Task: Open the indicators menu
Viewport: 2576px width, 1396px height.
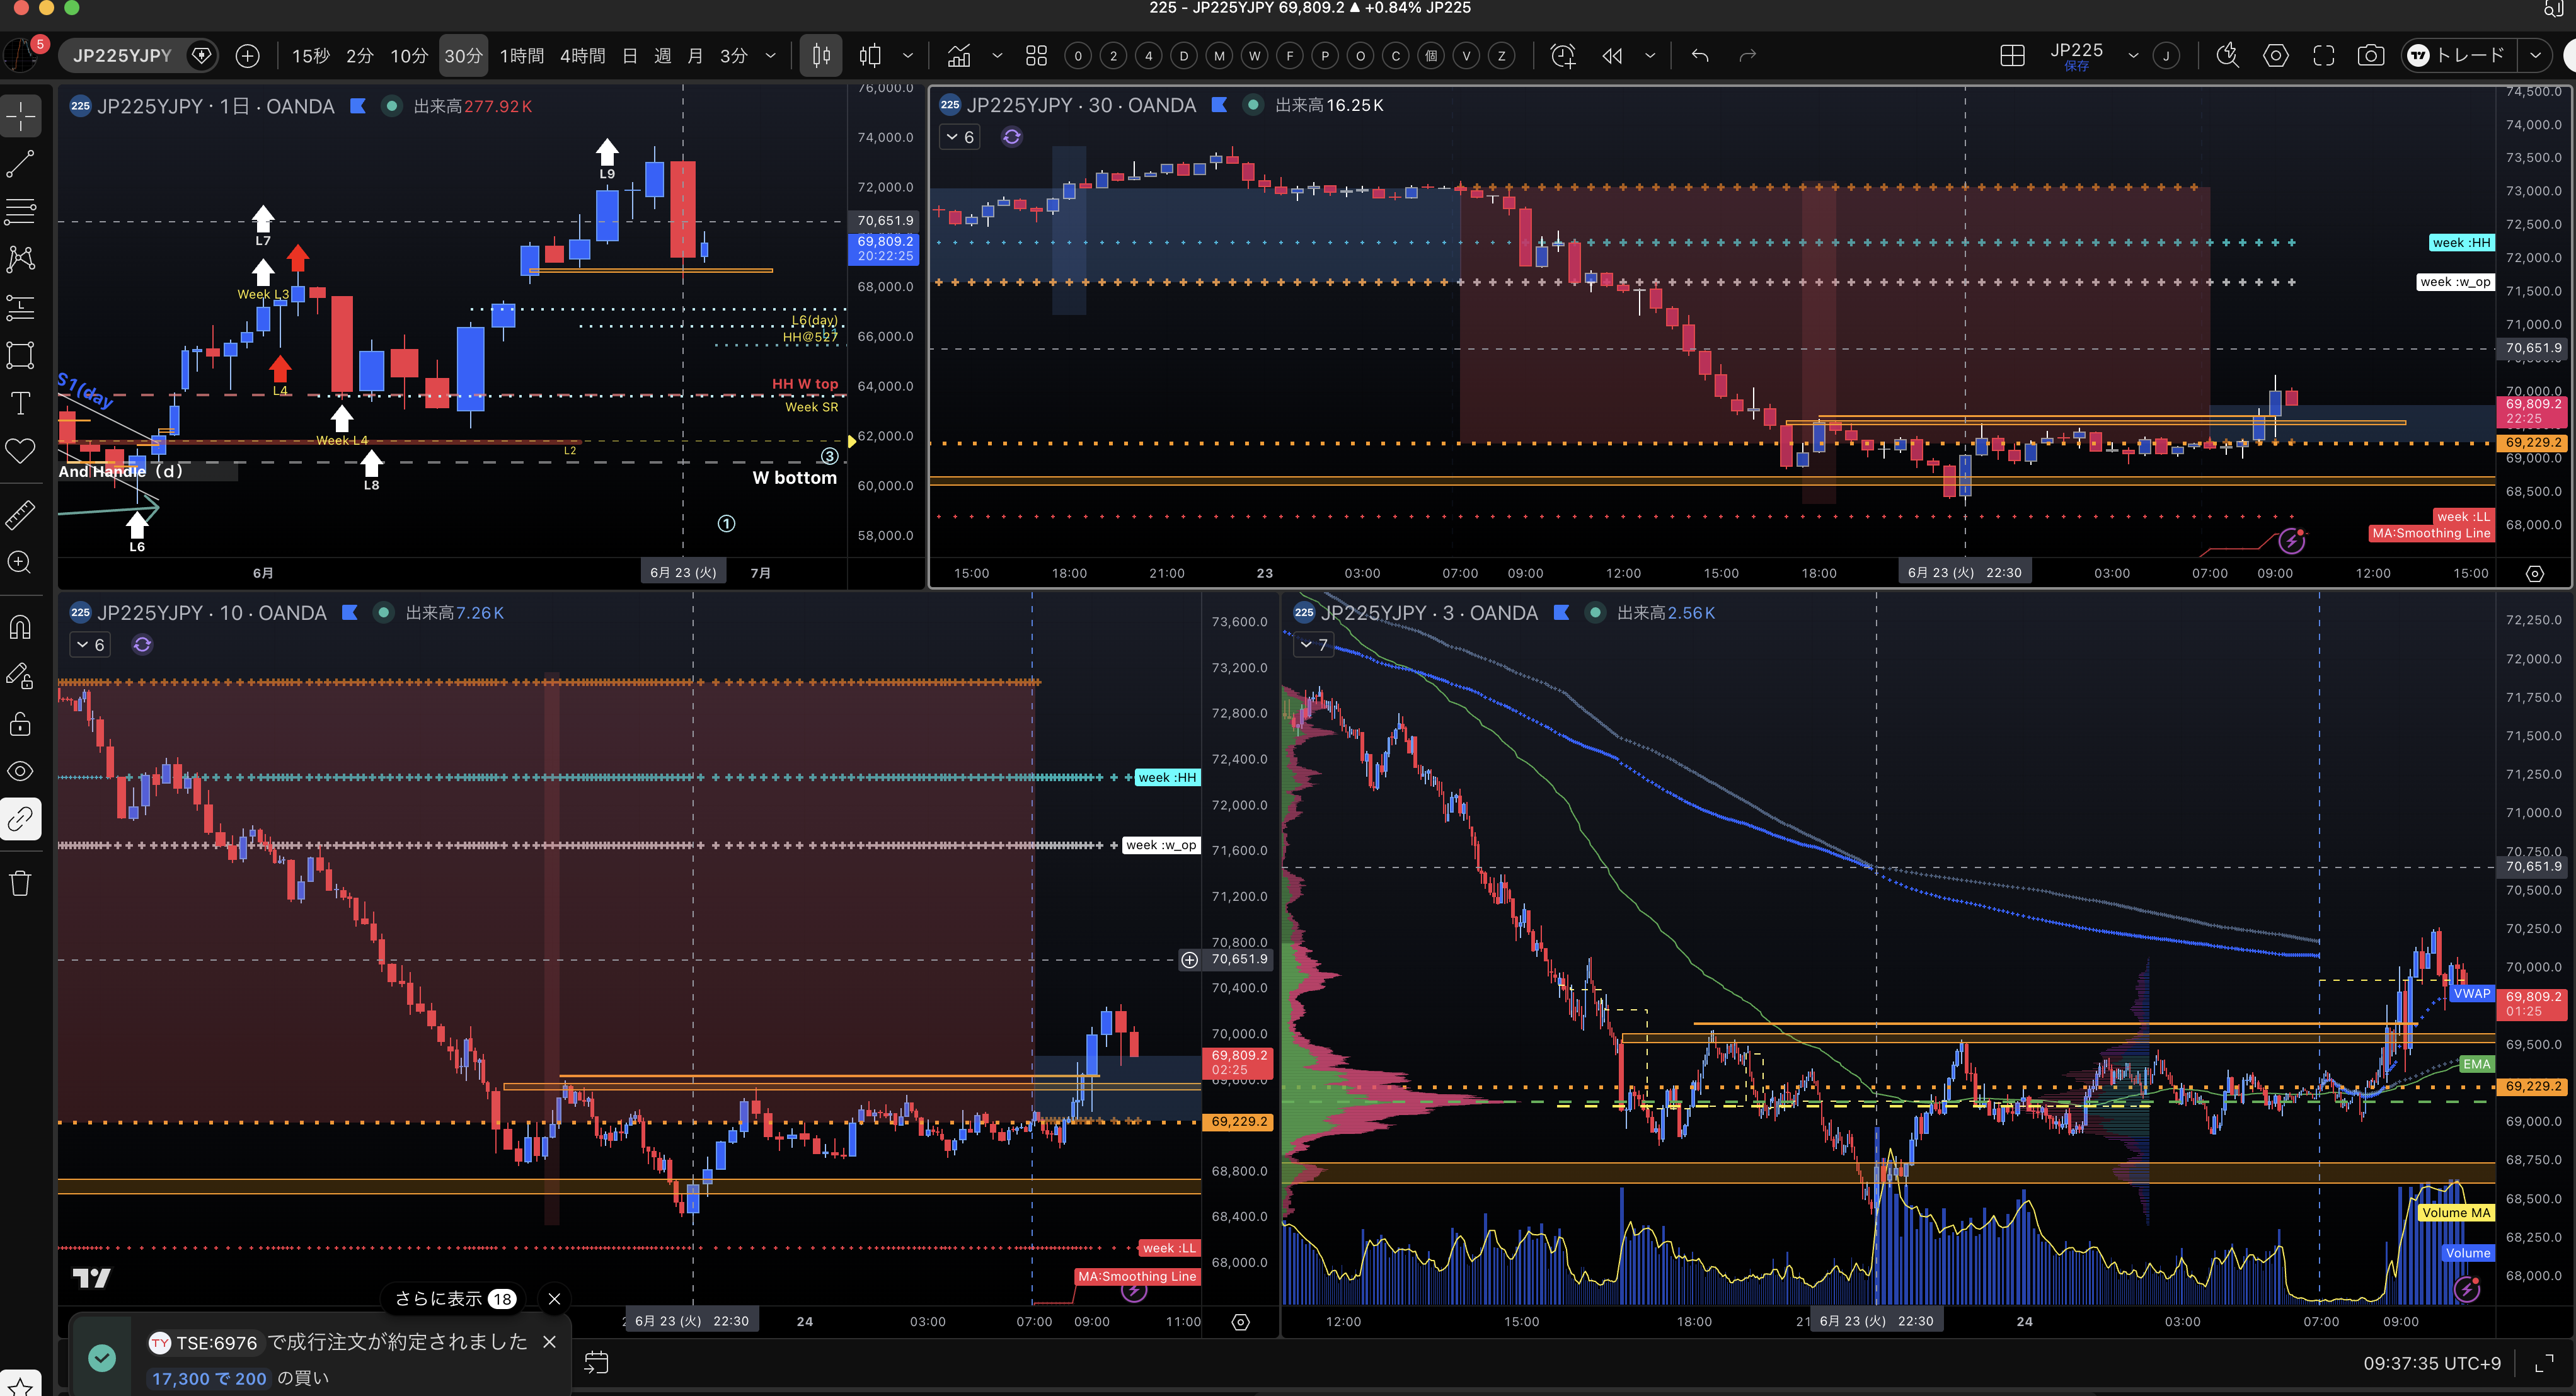Action: (960, 56)
